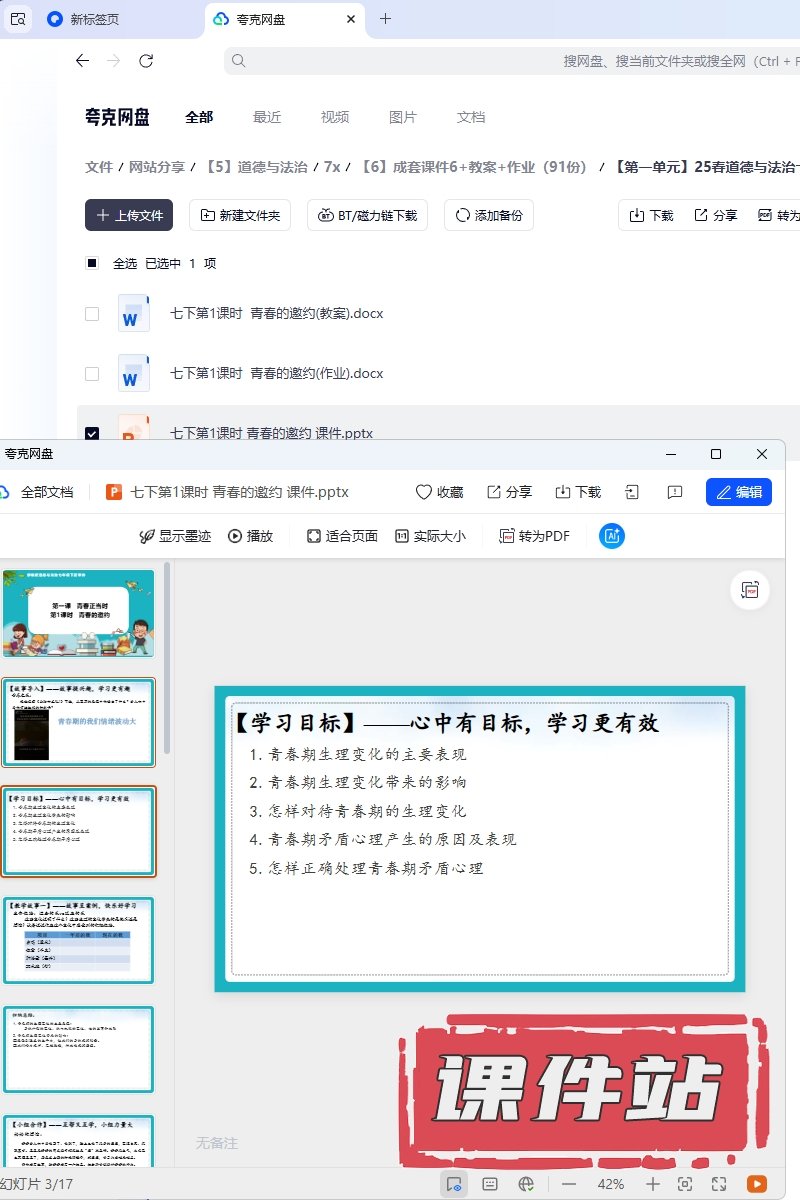
Task: Select the first slide thumbnail
Action: 79,613
